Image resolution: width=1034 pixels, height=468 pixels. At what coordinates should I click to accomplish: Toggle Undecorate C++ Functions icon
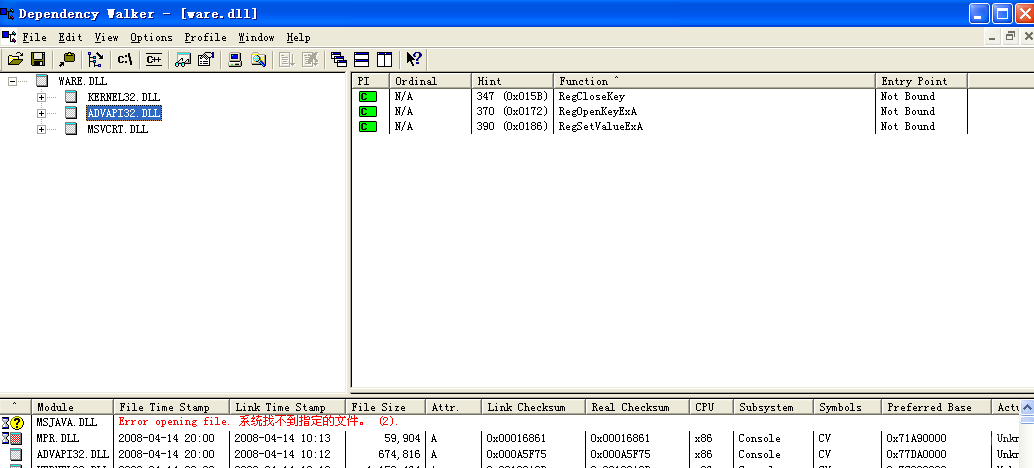[154, 59]
